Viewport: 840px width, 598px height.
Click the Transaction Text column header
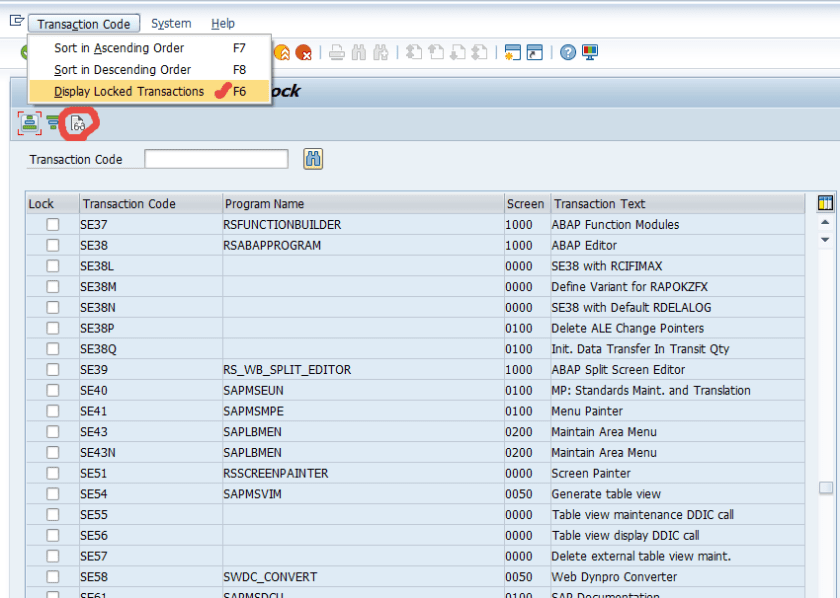coord(600,204)
